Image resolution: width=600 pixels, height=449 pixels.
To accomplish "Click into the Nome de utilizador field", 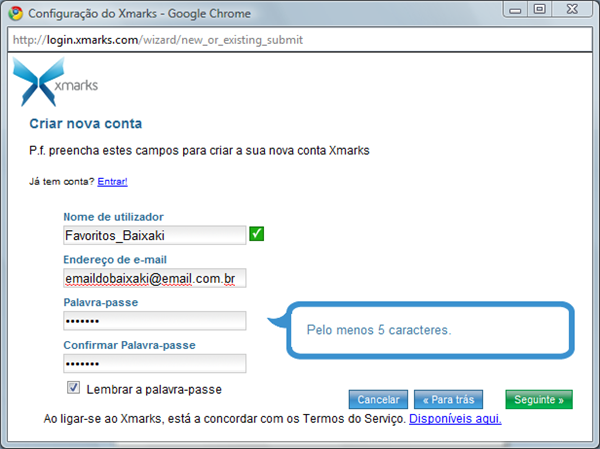I will tap(155, 235).
